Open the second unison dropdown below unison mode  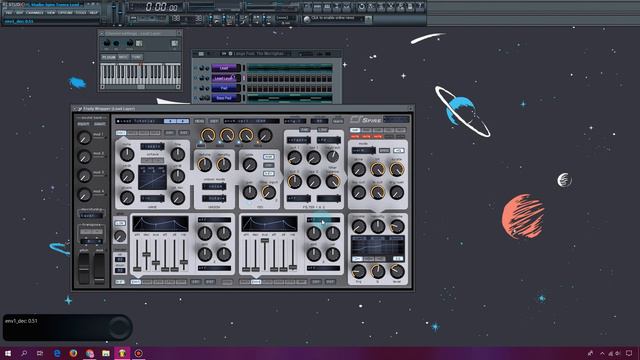click(214, 199)
